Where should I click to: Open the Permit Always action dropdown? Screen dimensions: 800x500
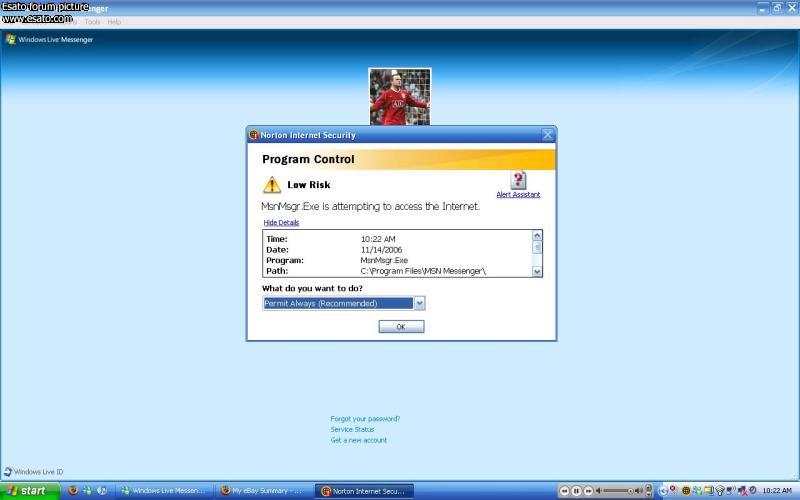[343, 304]
